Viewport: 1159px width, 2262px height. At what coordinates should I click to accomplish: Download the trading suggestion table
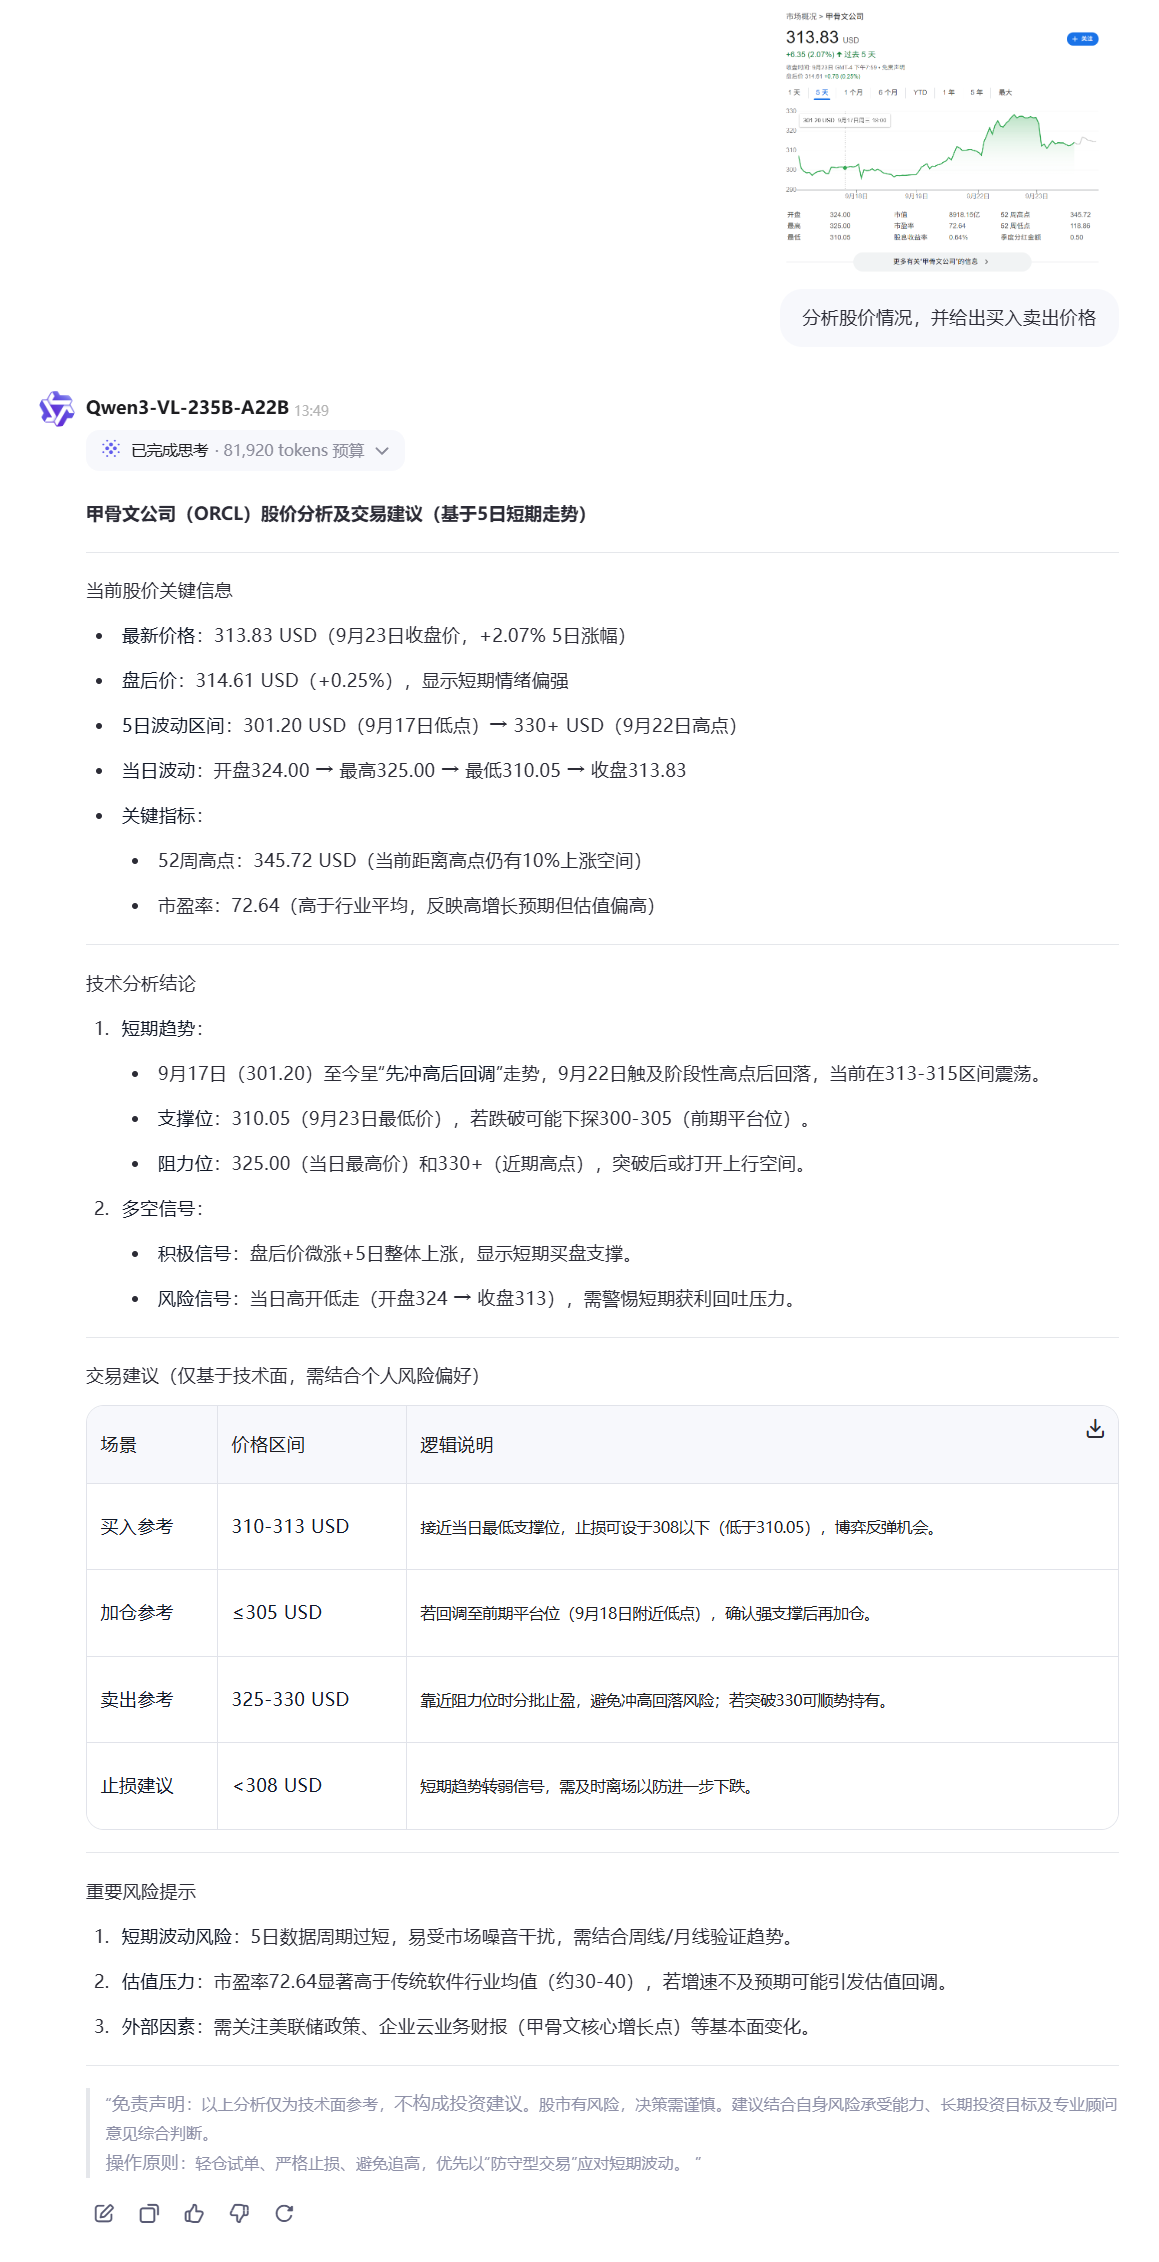1095,1429
